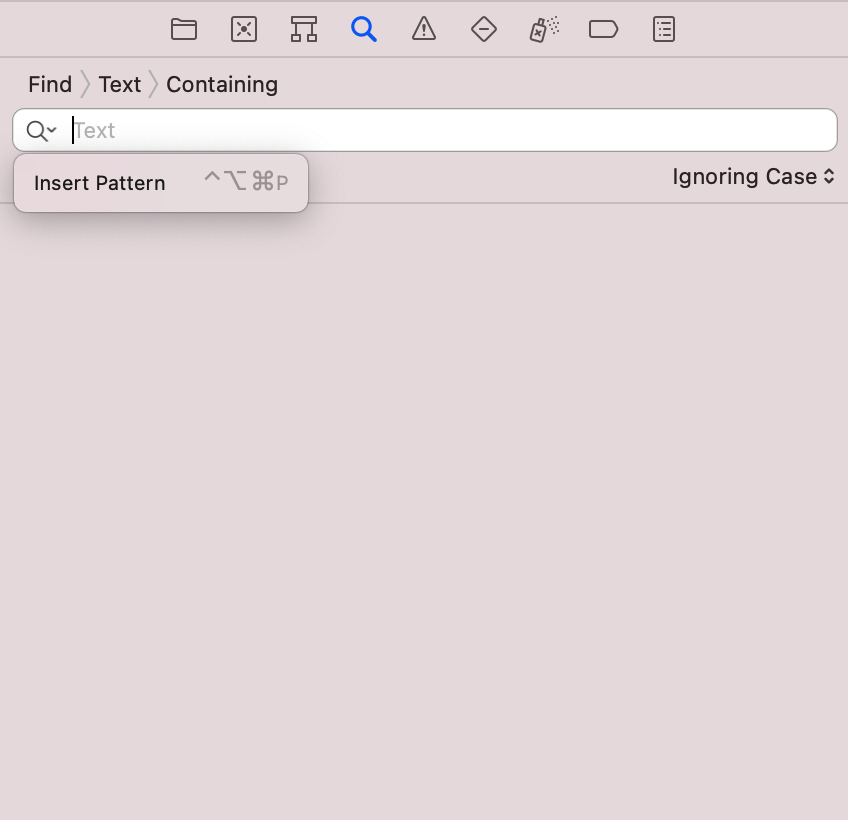This screenshot has height=820, width=848.
Task: Open search options via the magnifier chevron
Action: (x=40, y=130)
